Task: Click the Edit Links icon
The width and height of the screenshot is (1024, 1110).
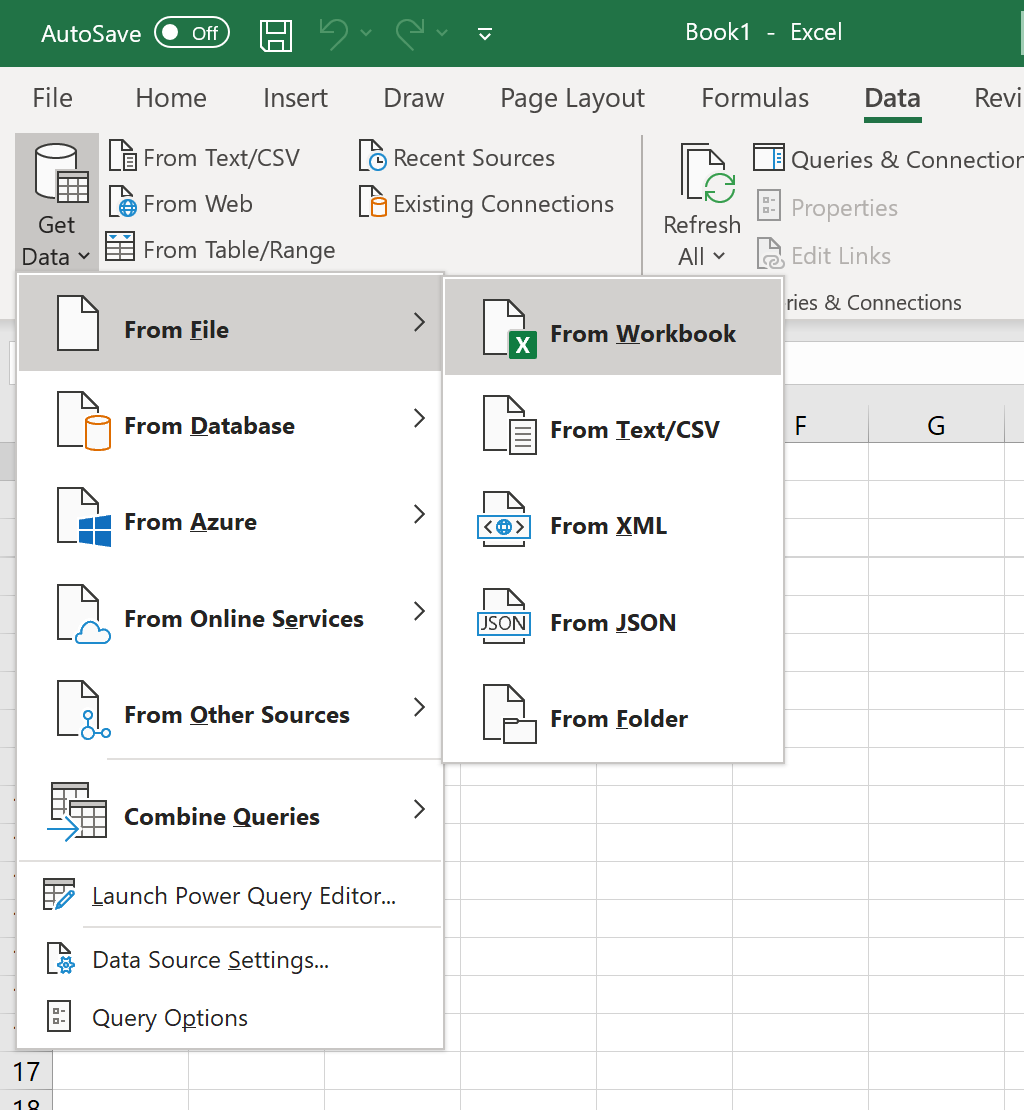Action: click(770, 253)
